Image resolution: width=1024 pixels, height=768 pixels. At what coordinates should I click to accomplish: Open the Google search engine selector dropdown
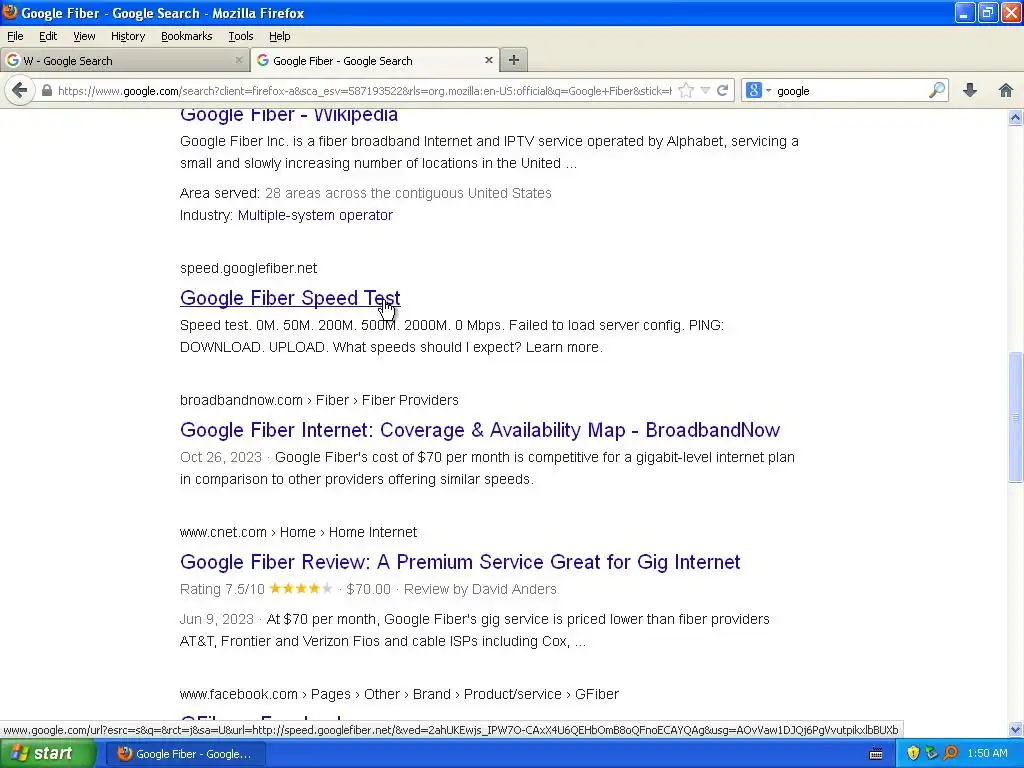758,91
